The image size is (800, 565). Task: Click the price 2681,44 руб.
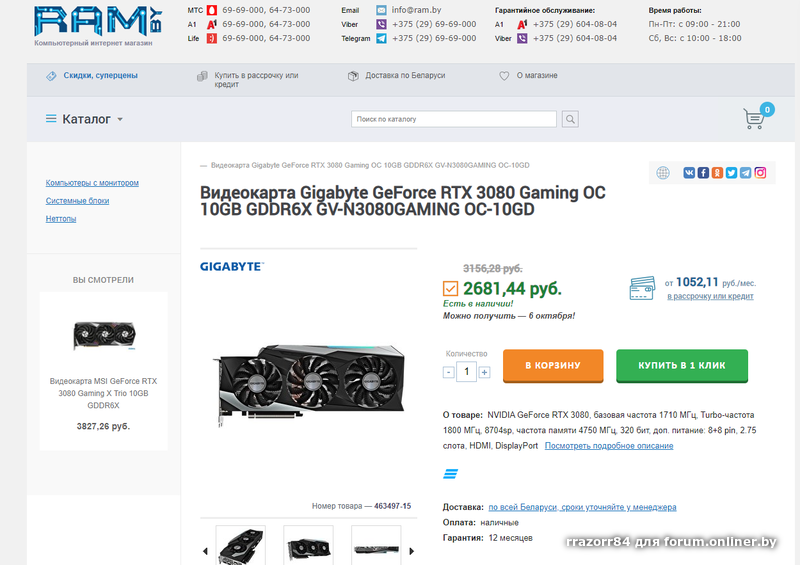click(x=512, y=289)
